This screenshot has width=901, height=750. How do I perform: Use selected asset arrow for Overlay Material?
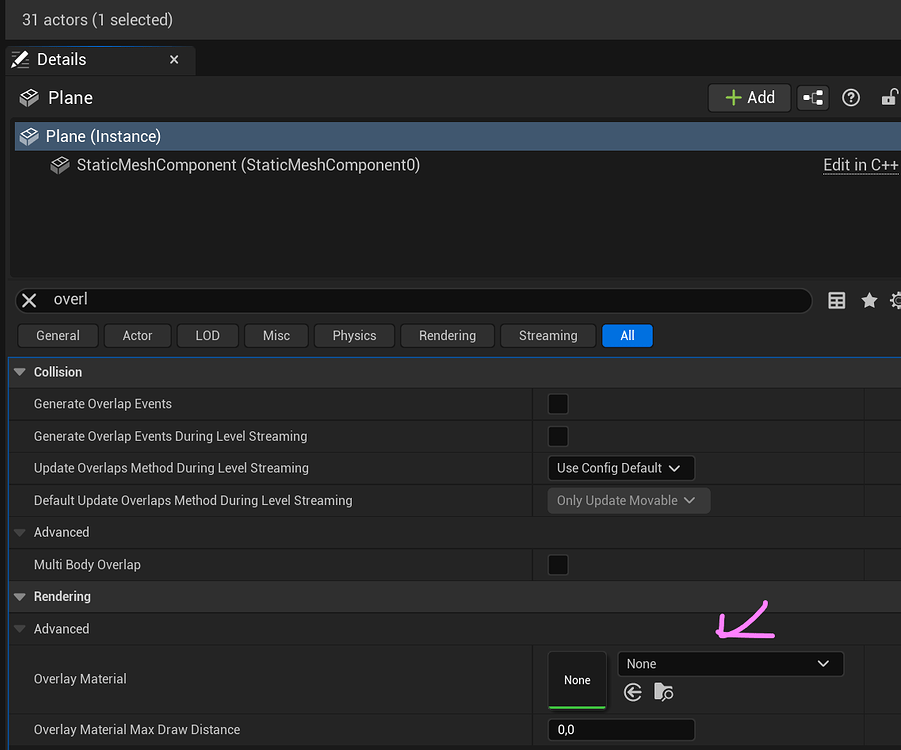[x=633, y=691]
